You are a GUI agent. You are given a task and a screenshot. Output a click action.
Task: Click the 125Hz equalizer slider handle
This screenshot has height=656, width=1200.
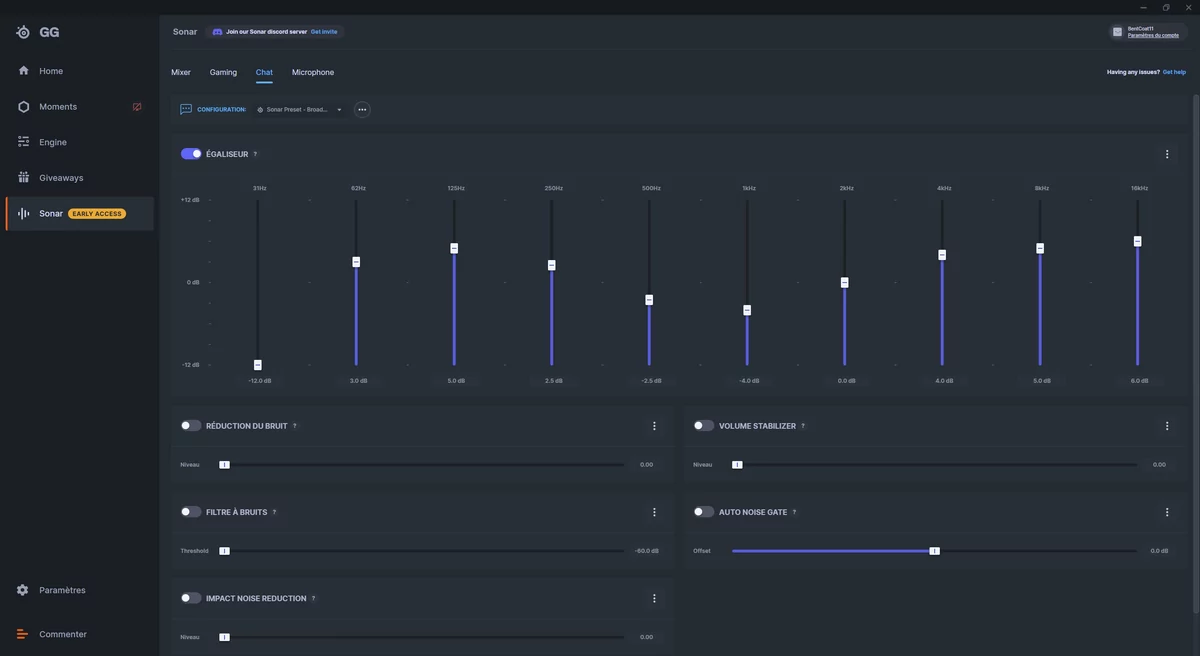(x=454, y=248)
